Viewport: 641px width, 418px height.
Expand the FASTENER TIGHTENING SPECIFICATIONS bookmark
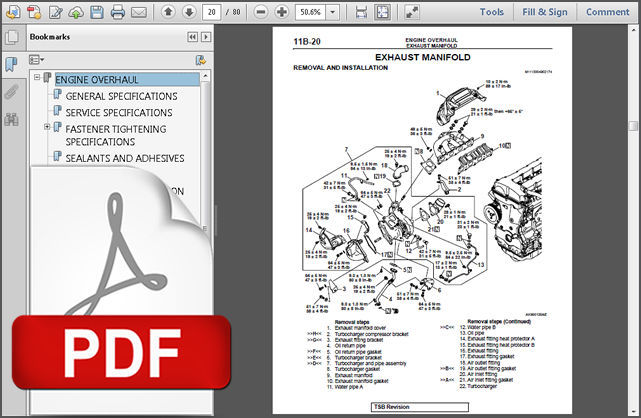click(x=47, y=127)
